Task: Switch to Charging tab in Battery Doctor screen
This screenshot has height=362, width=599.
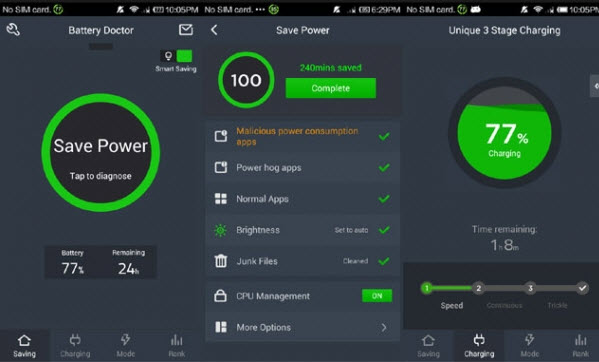Action: pos(75,346)
